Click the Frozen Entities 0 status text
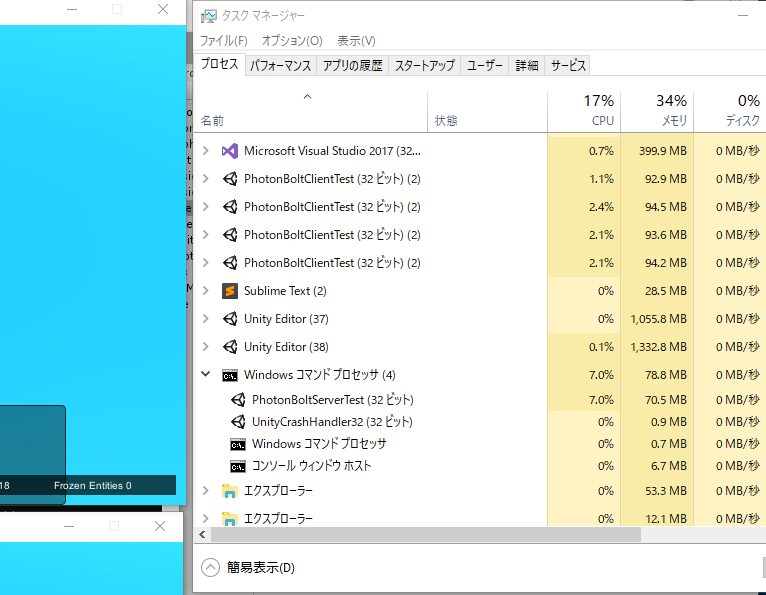 tap(93, 486)
